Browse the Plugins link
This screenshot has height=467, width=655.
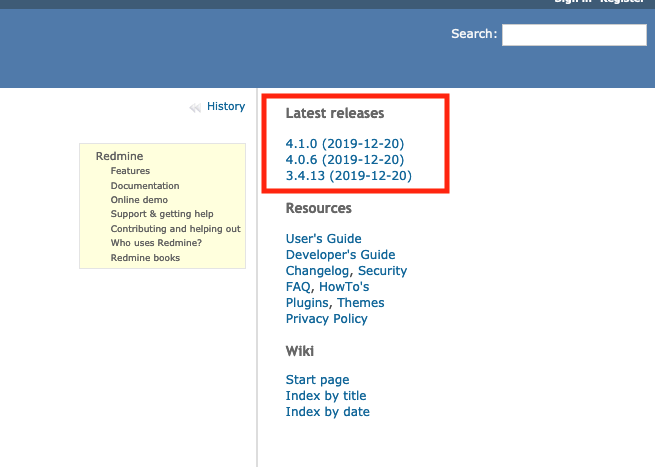307,303
